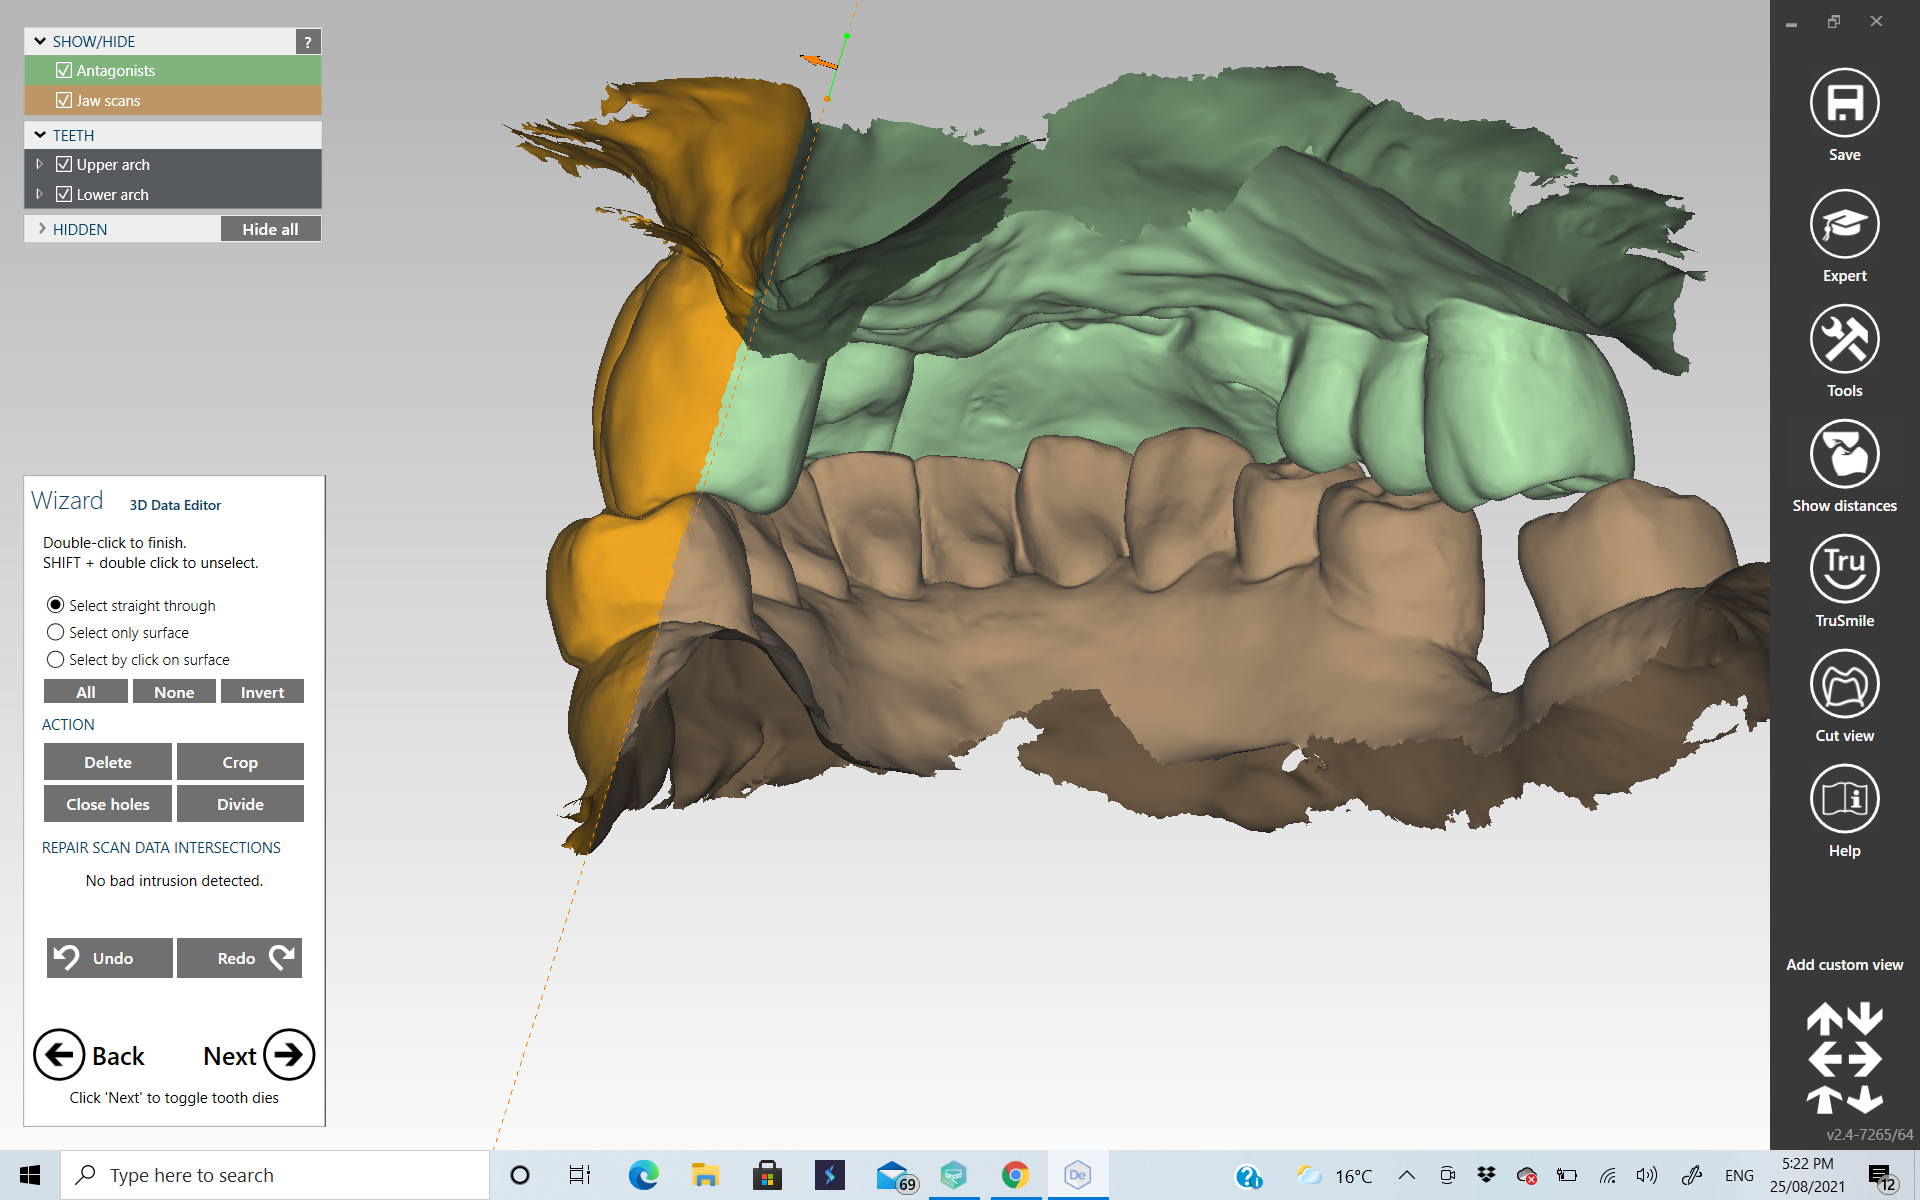Click the Windows search box
The width and height of the screenshot is (1920, 1200).
pos(275,1175)
